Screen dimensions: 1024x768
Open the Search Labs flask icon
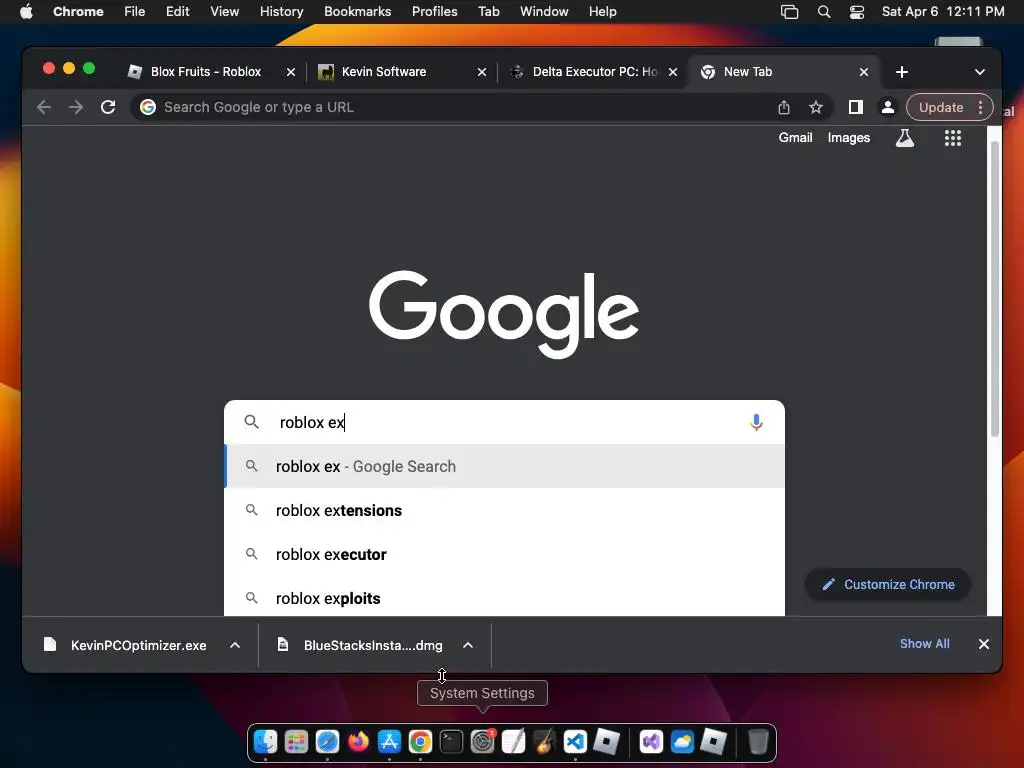(905, 138)
